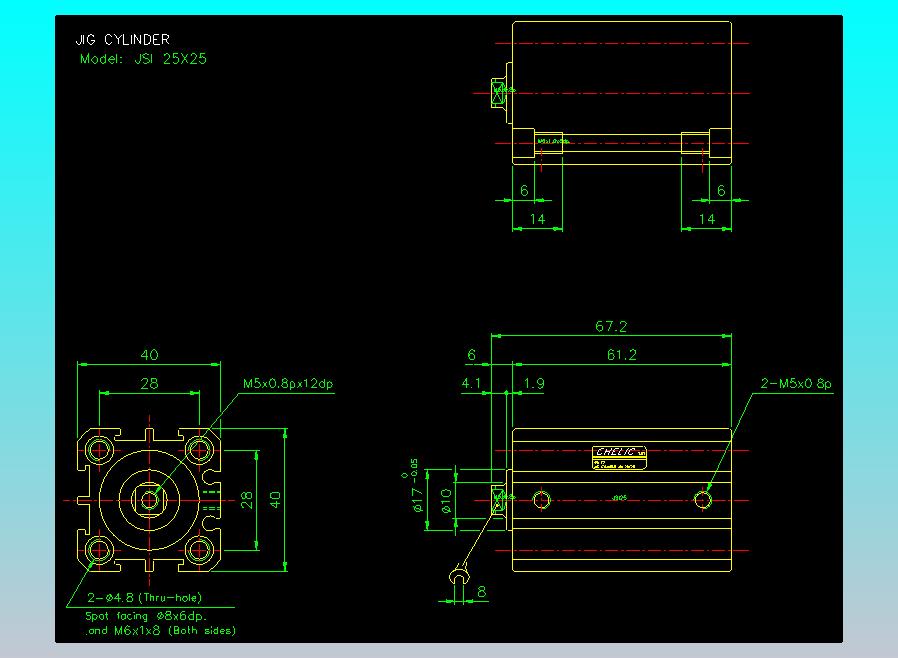
Task: Select the ø10 diameter dimension
Action: [x=447, y=500]
